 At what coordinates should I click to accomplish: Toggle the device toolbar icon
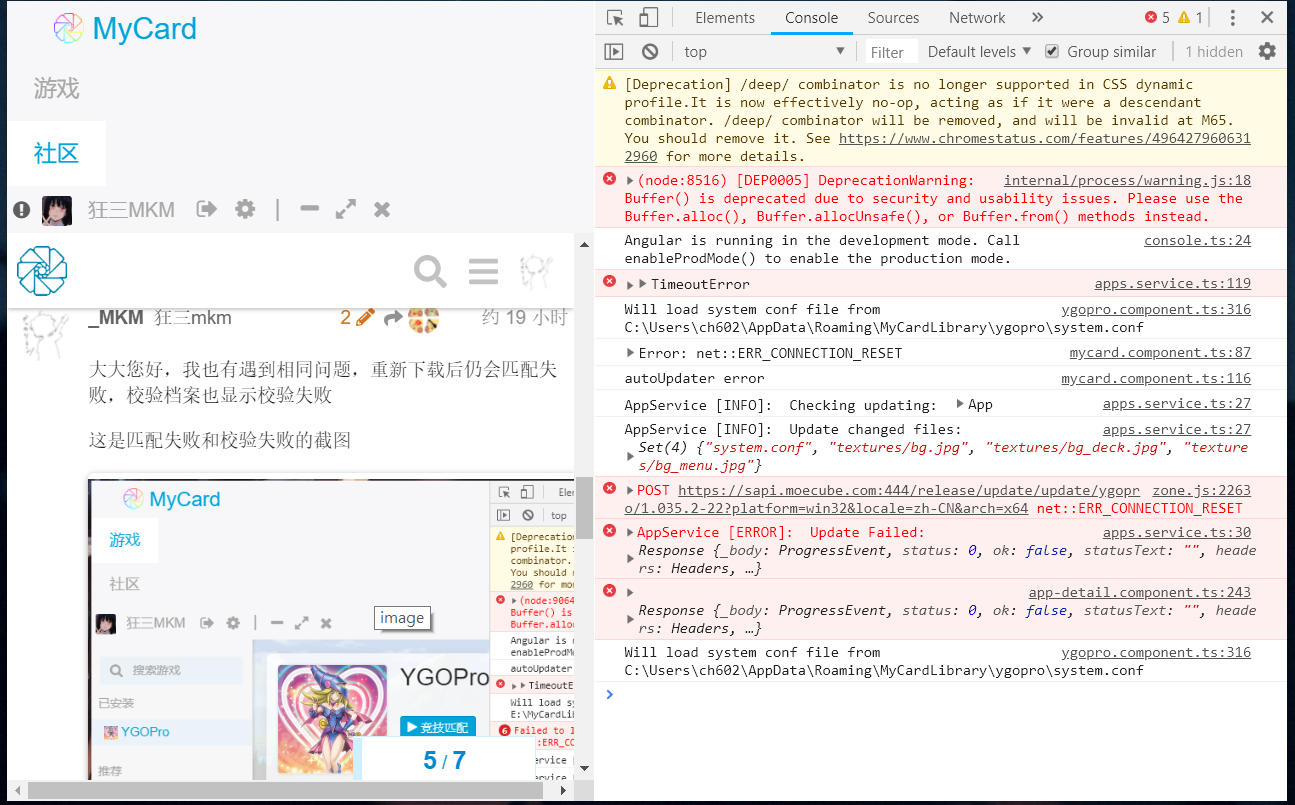(x=649, y=18)
